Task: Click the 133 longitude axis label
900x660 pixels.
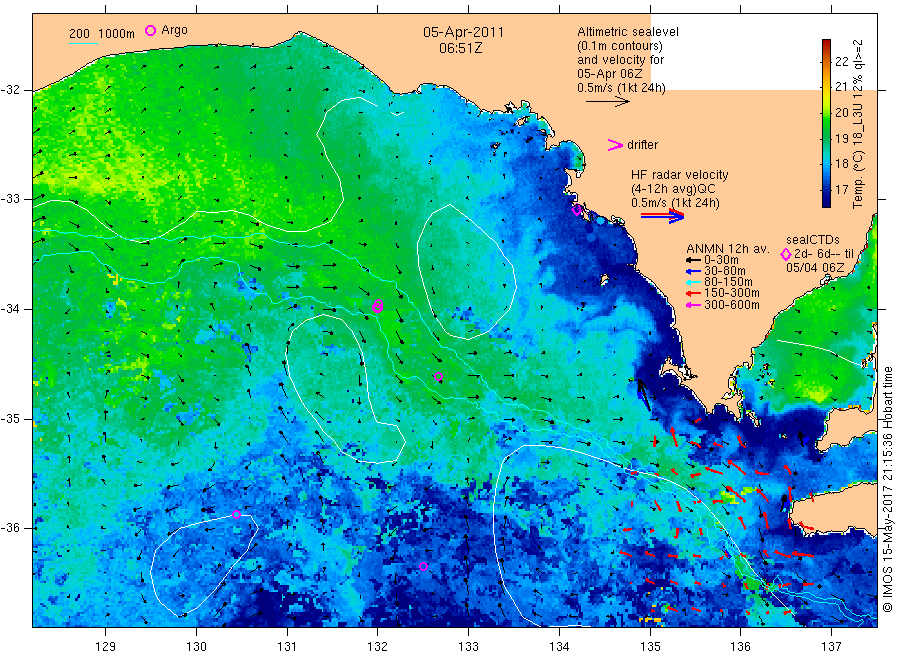Action: 468,647
